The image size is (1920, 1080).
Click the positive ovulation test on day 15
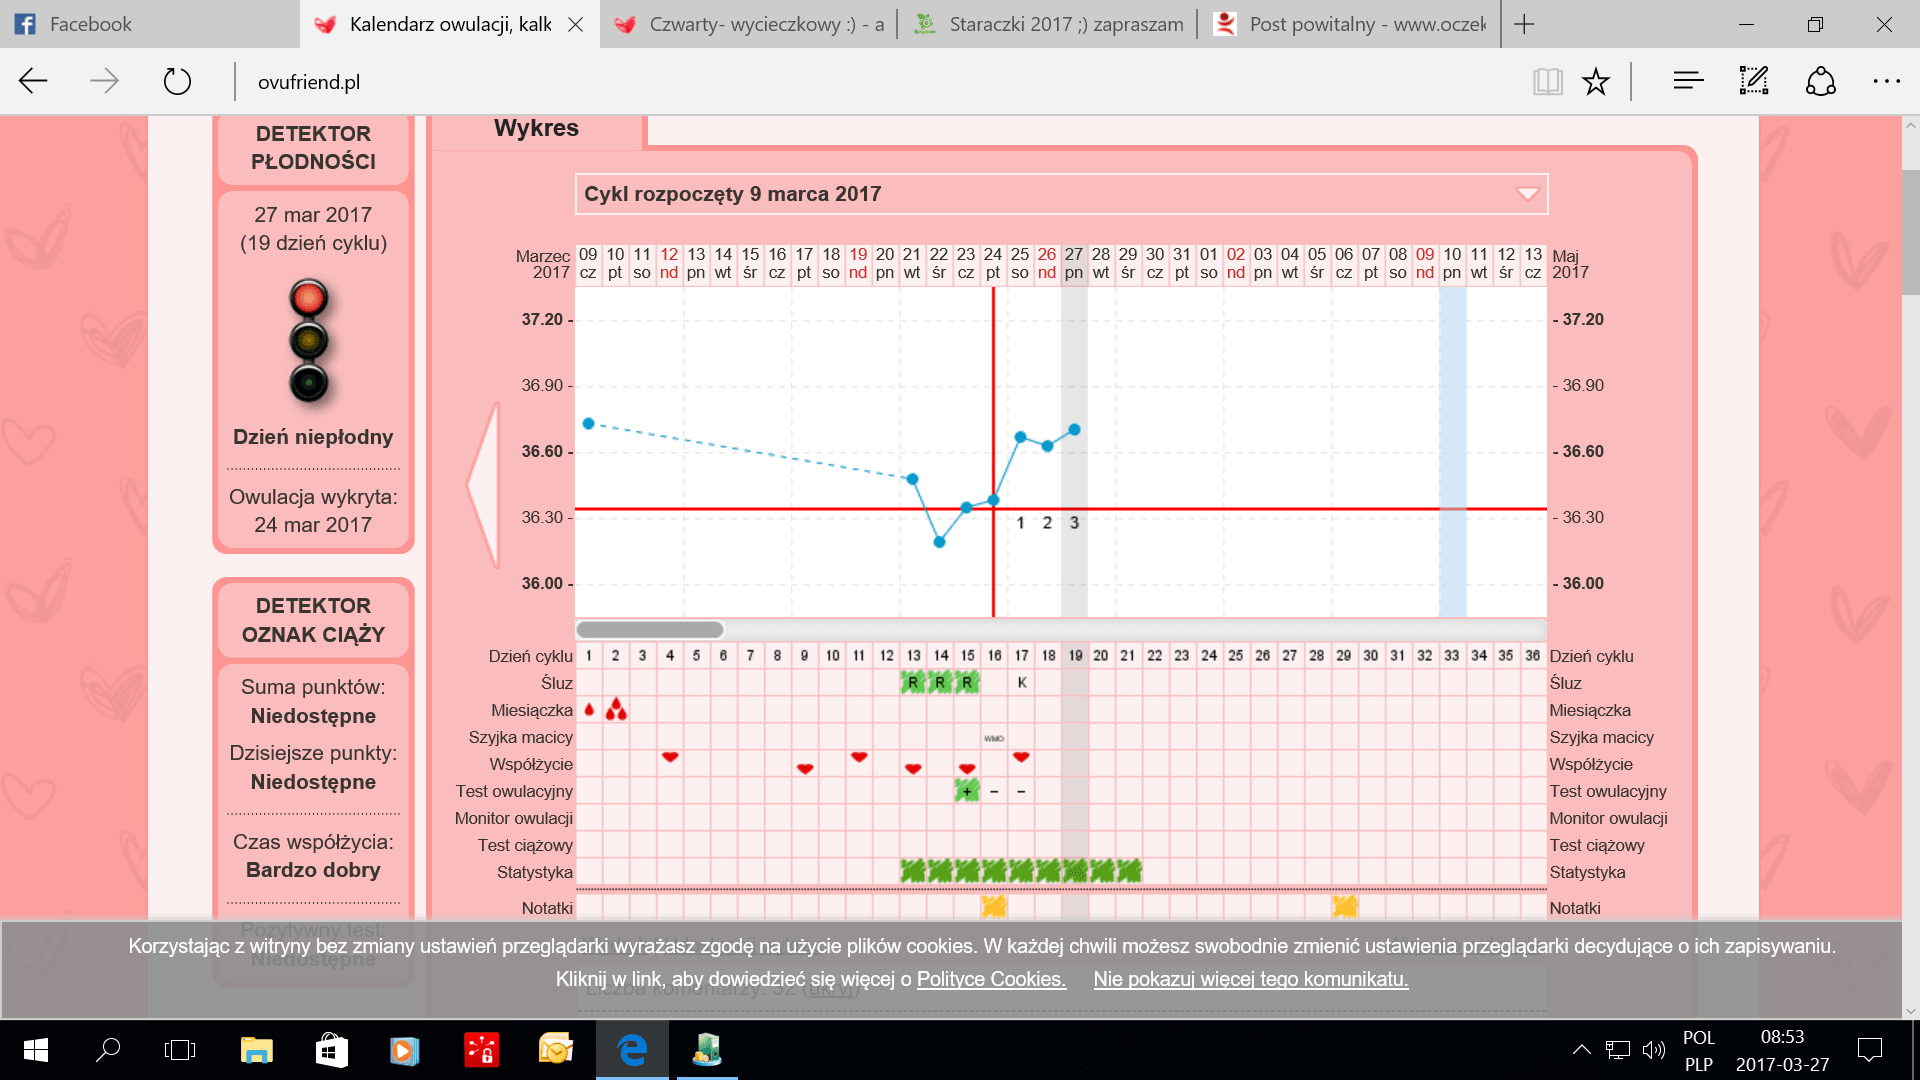tap(967, 791)
